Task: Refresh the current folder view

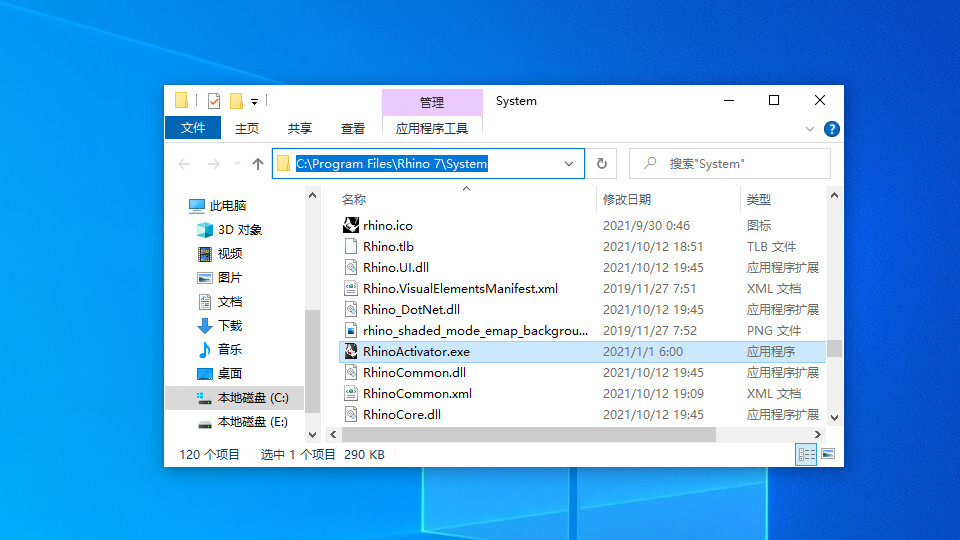Action: point(602,164)
